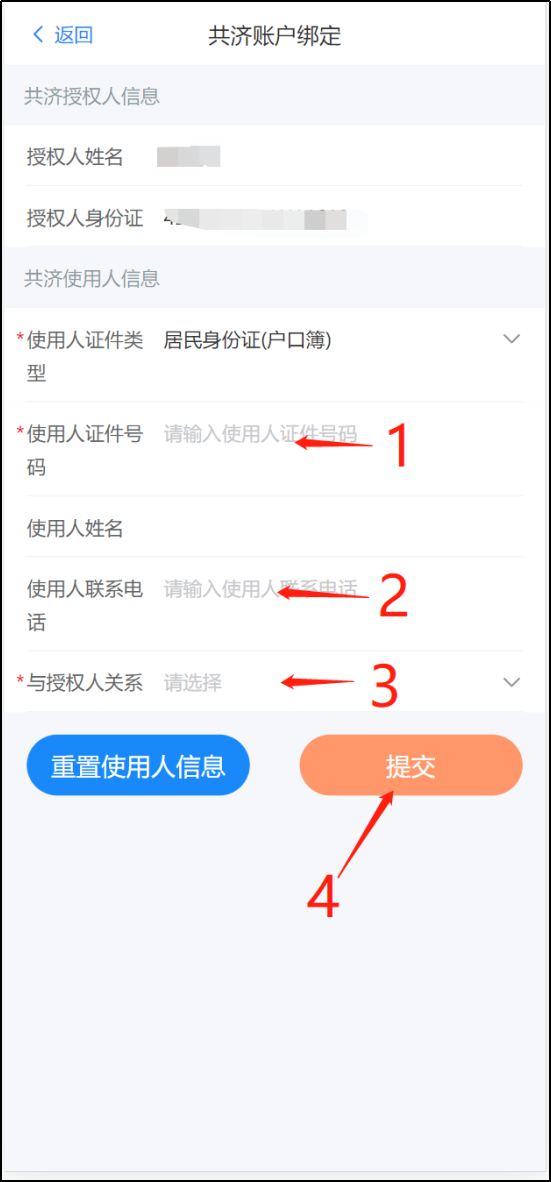Viewport: 551px width, 1182px height.
Task: Select the blurred 授权人姓名 value
Action: [188, 156]
